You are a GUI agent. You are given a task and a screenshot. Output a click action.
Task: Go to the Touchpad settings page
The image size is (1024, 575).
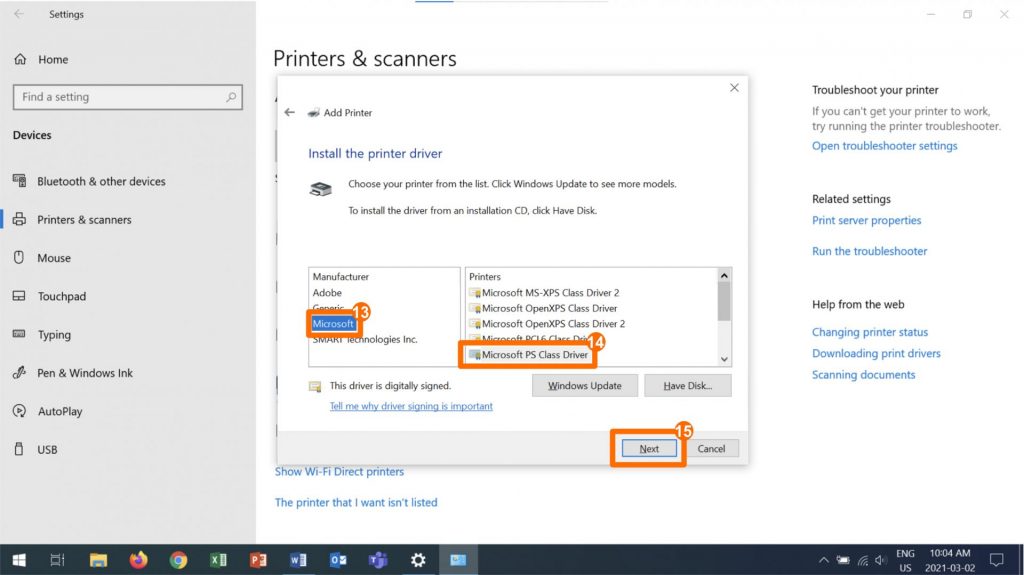coord(62,297)
